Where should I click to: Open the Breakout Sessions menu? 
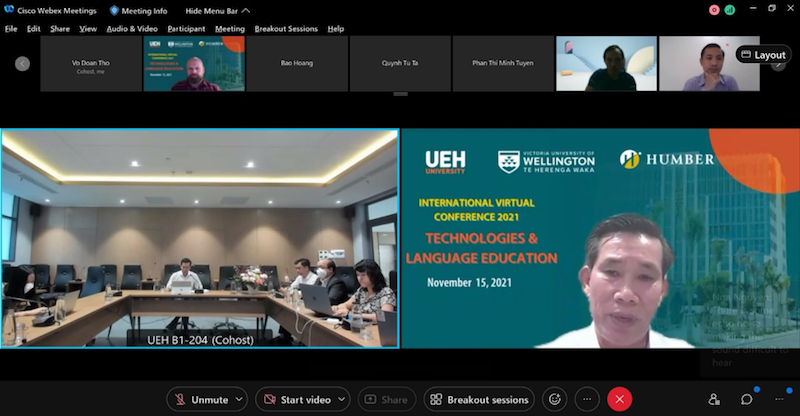(286, 29)
